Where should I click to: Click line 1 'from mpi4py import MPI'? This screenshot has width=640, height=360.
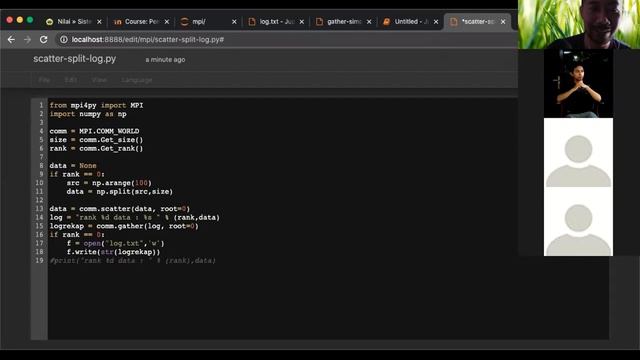(96, 105)
